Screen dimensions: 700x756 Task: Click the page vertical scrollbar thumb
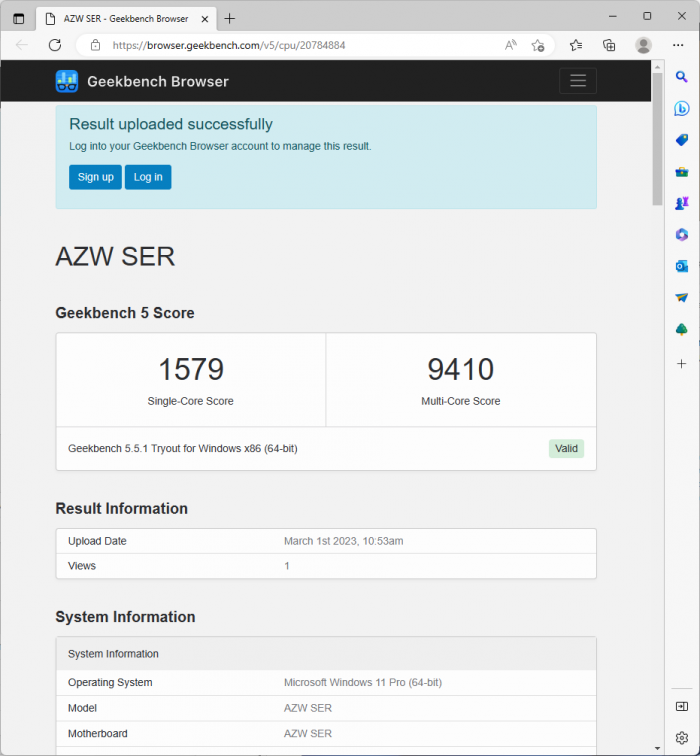coord(657,138)
